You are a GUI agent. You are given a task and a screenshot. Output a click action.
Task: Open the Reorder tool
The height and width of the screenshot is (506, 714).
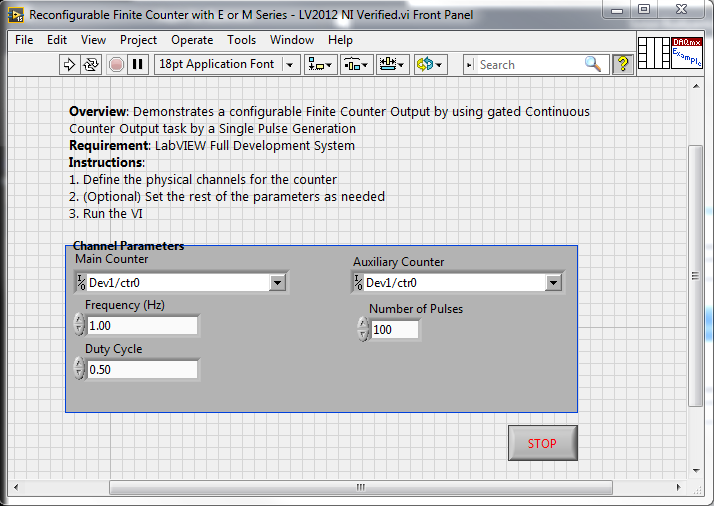pyautogui.click(x=431, y=65)
